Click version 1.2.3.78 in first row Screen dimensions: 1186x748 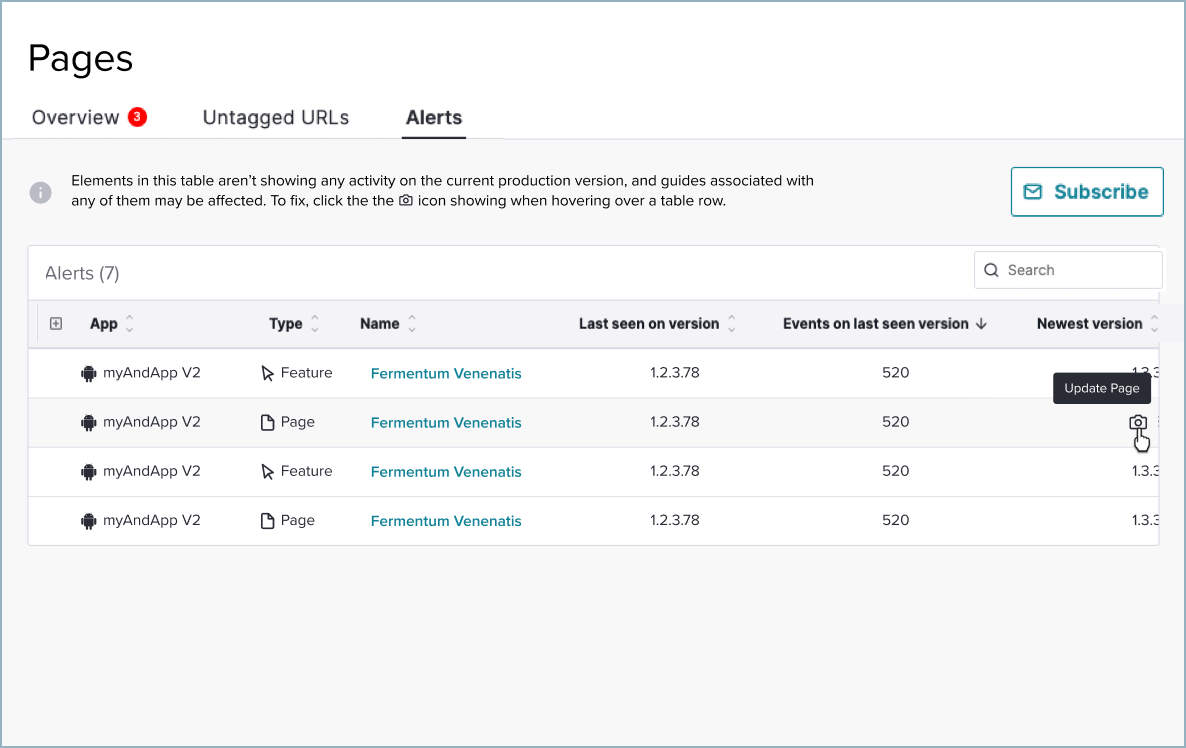coord(675,372)
